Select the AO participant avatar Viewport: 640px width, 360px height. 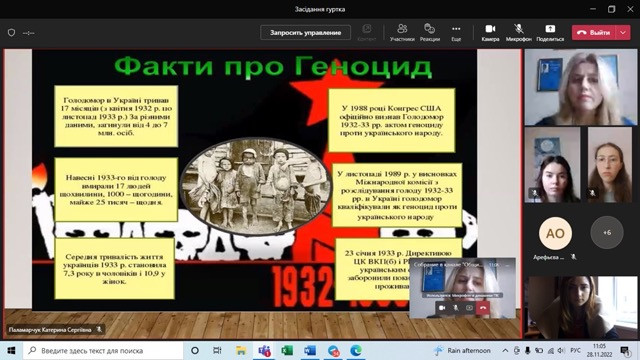555,233
